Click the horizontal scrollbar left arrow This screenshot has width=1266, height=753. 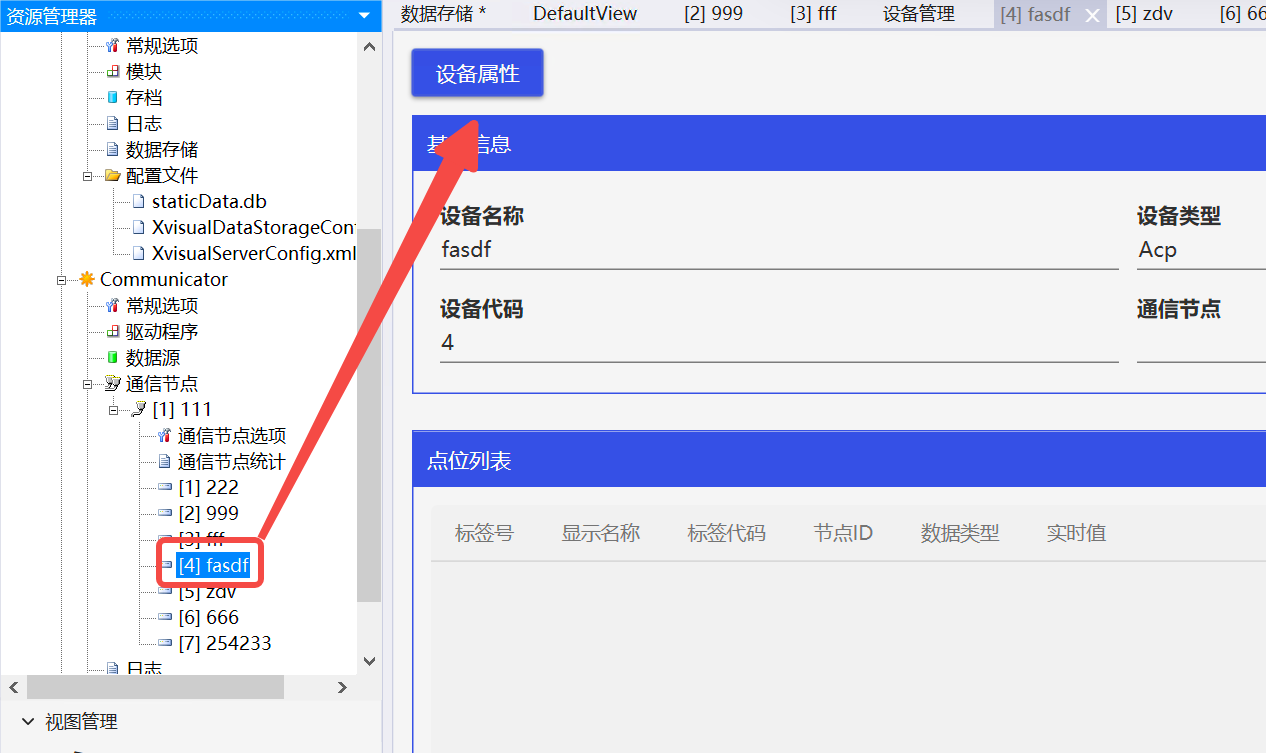click(x=14, y=688)
